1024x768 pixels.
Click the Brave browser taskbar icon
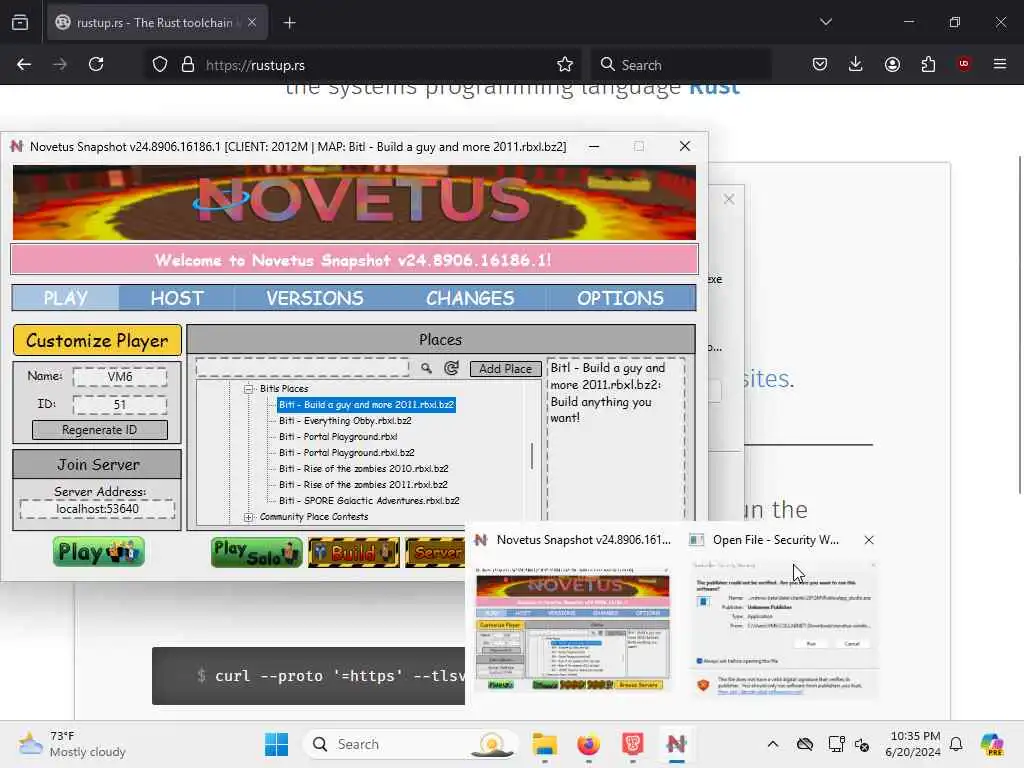click(632, 744)
